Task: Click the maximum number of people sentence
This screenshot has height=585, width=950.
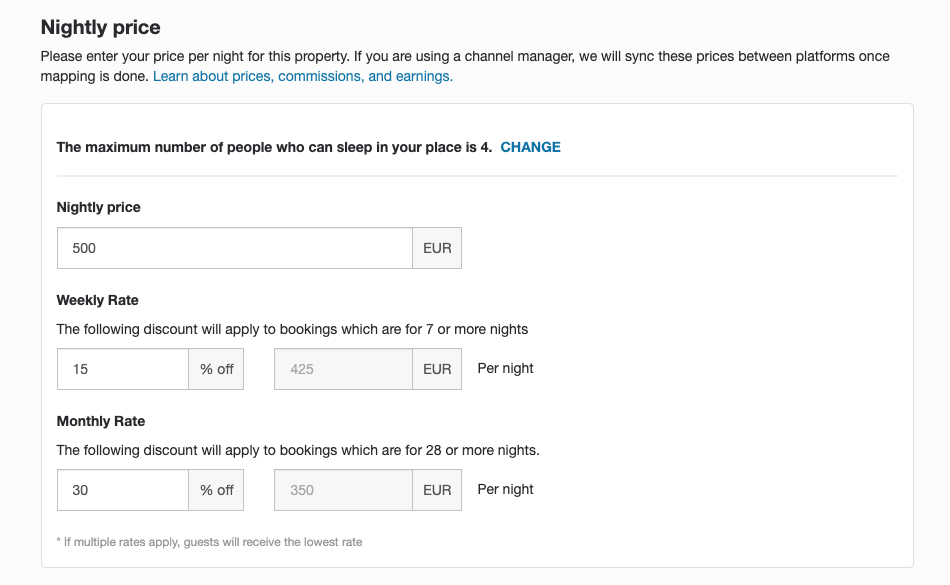Action: (274, 147)
